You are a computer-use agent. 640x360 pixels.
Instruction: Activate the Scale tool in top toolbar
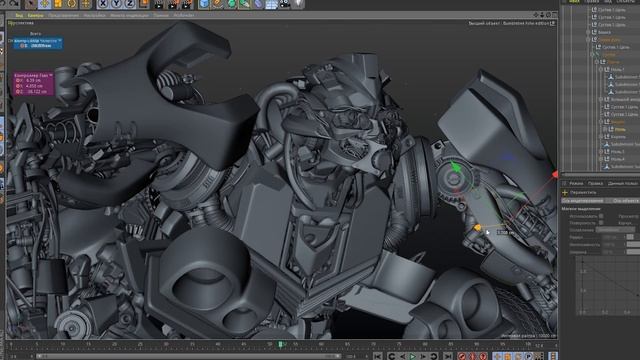pyautogui.click(x=58, y=4)
